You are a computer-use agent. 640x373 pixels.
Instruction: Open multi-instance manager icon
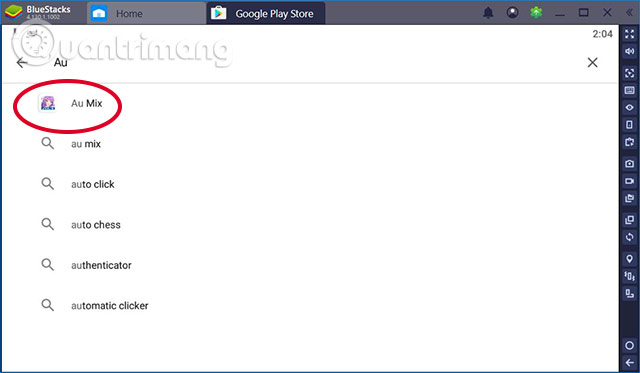629,220
